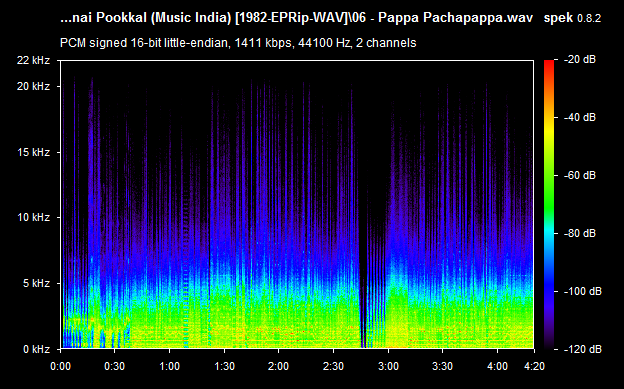This screenshot has width=624, height=389.
Task: Click the '10 kHz' frequency axis label
Action: point(33,217)
